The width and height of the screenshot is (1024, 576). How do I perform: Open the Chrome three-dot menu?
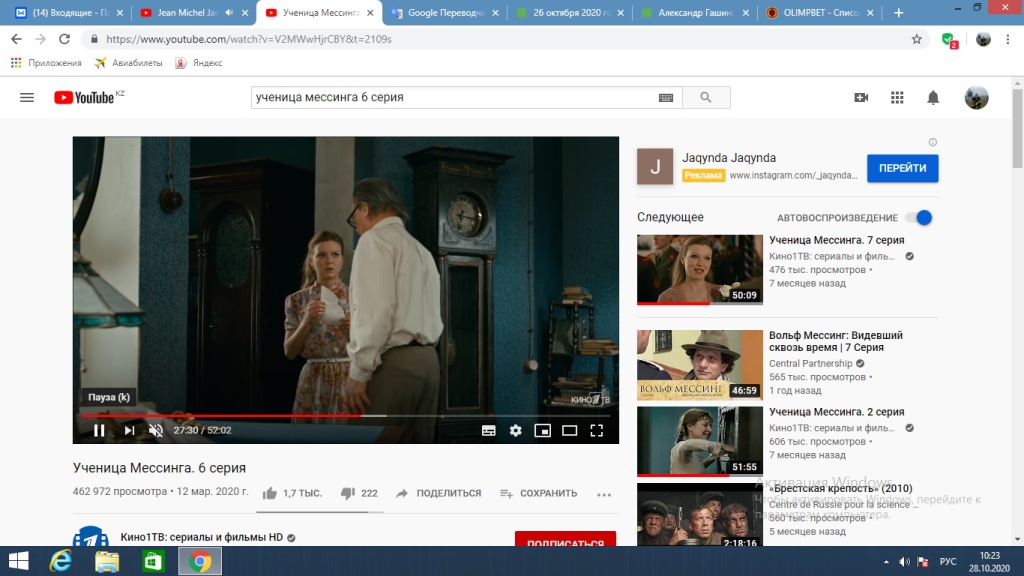[x=1008, y=39]
